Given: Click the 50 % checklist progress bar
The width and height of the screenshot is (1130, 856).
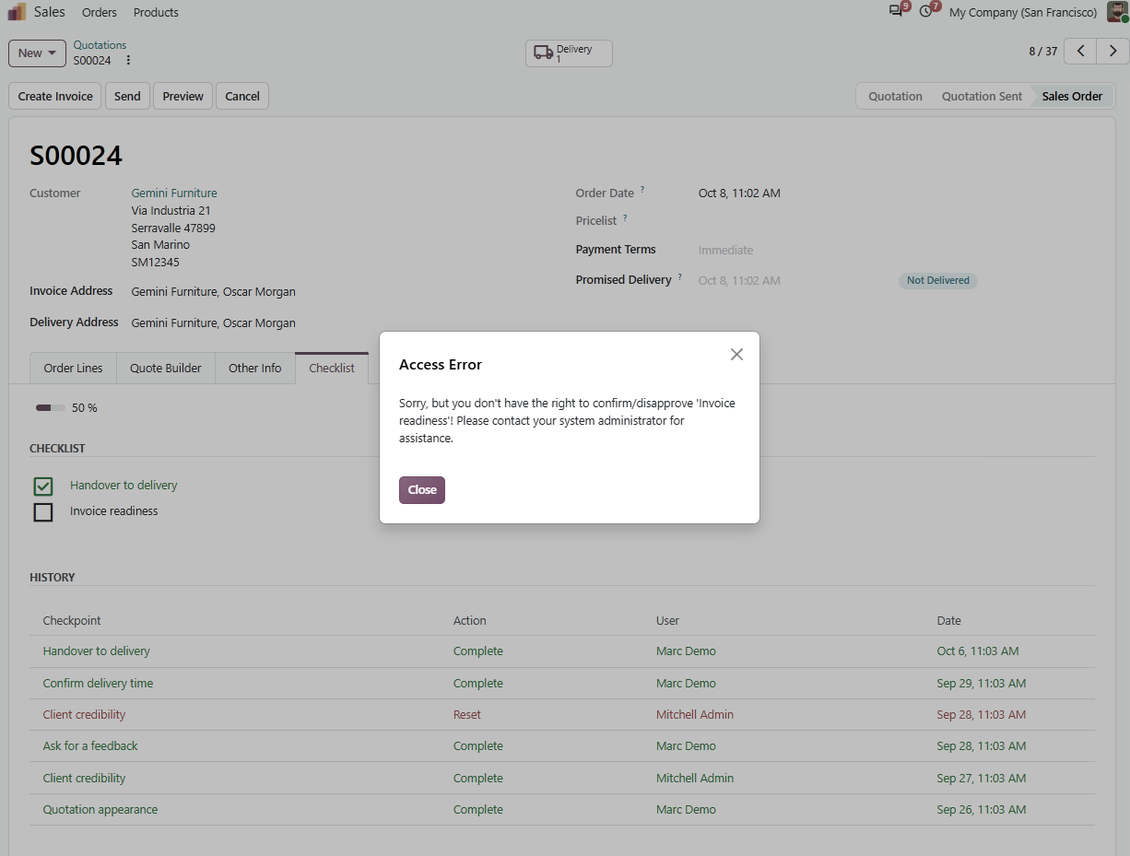Looking at the screenshot, I should pyautogui.click(x=50, y=408).
